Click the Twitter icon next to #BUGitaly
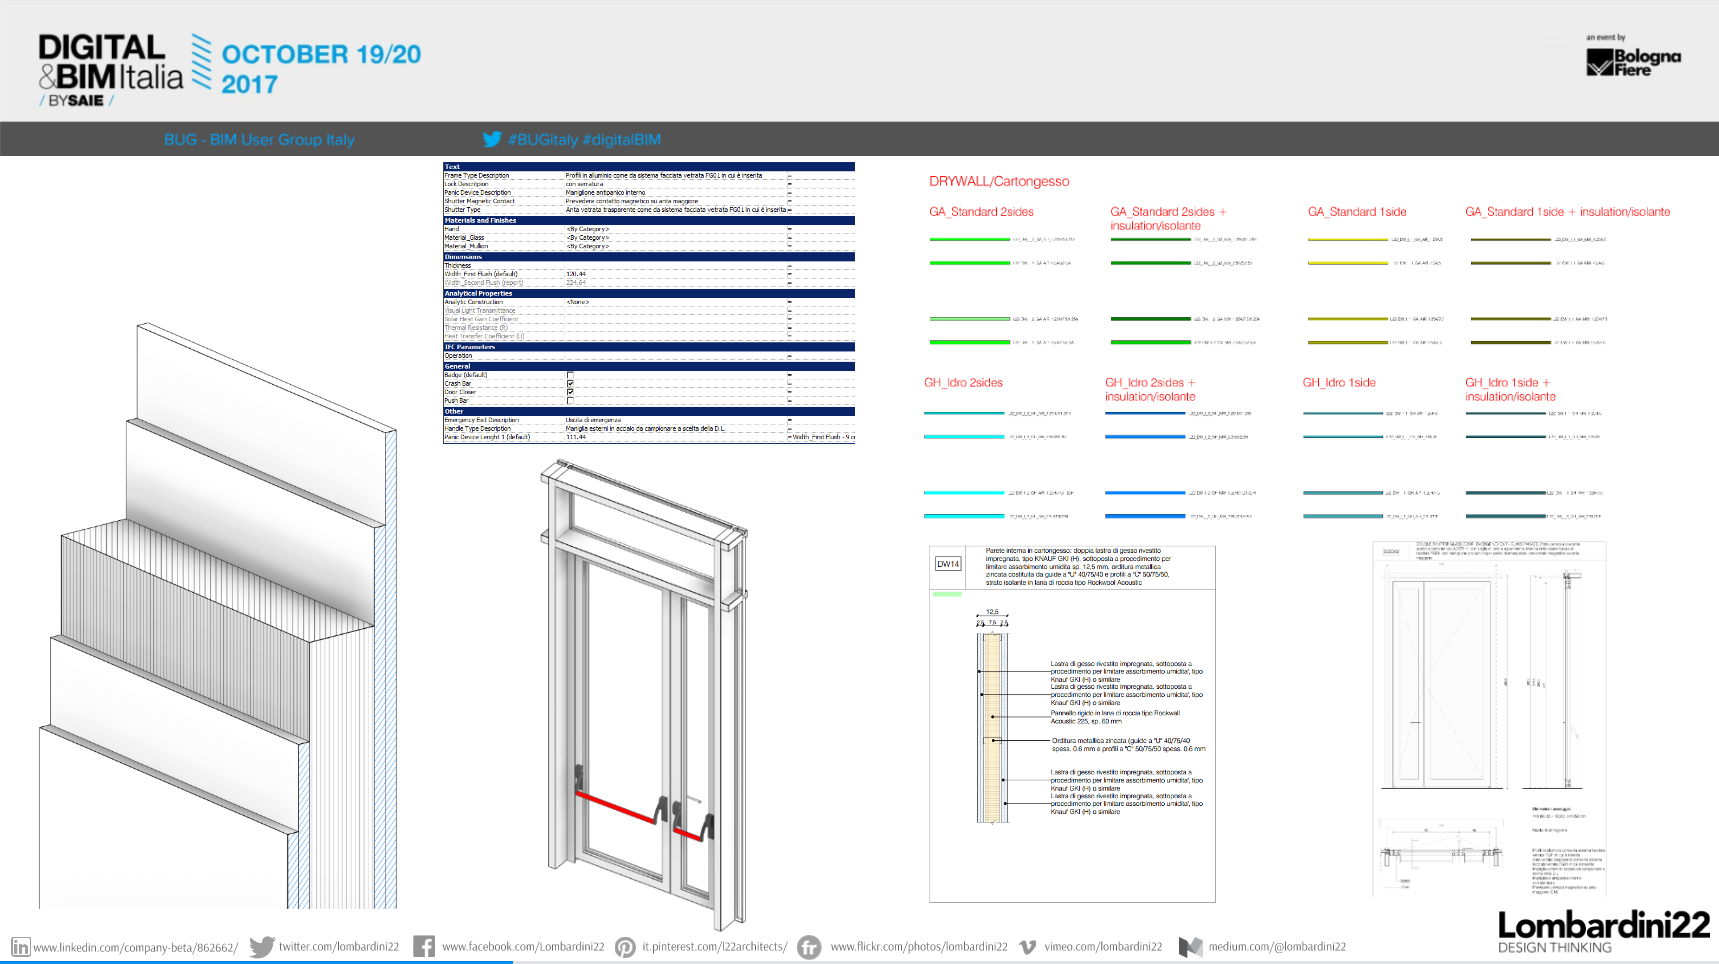Viewport: 1719px width, 964px height. (492, 139)
